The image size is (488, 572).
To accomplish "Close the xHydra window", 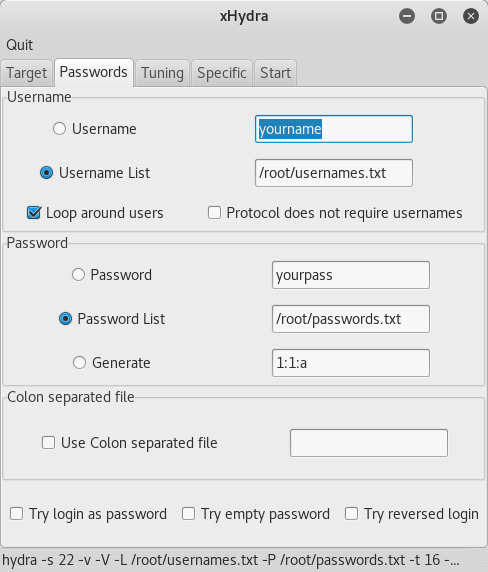I will 471,16.
